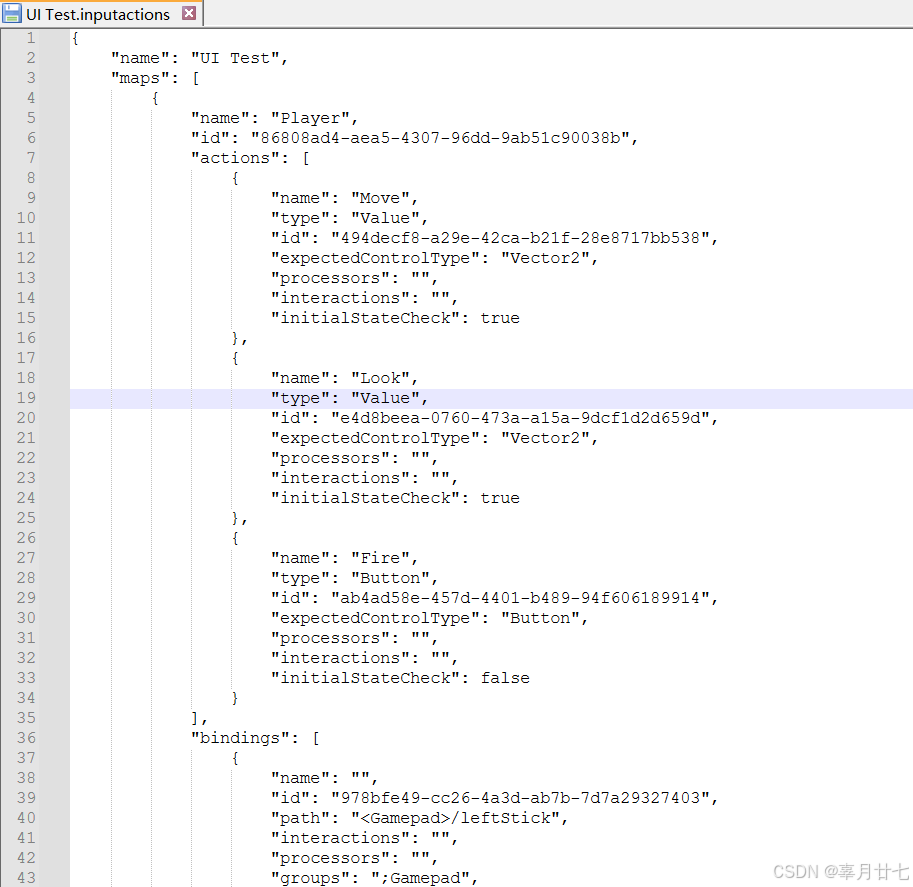913x887 pixels.
Task: Click the "bindings" array label on line 36
Action: [x=232, y=737]
